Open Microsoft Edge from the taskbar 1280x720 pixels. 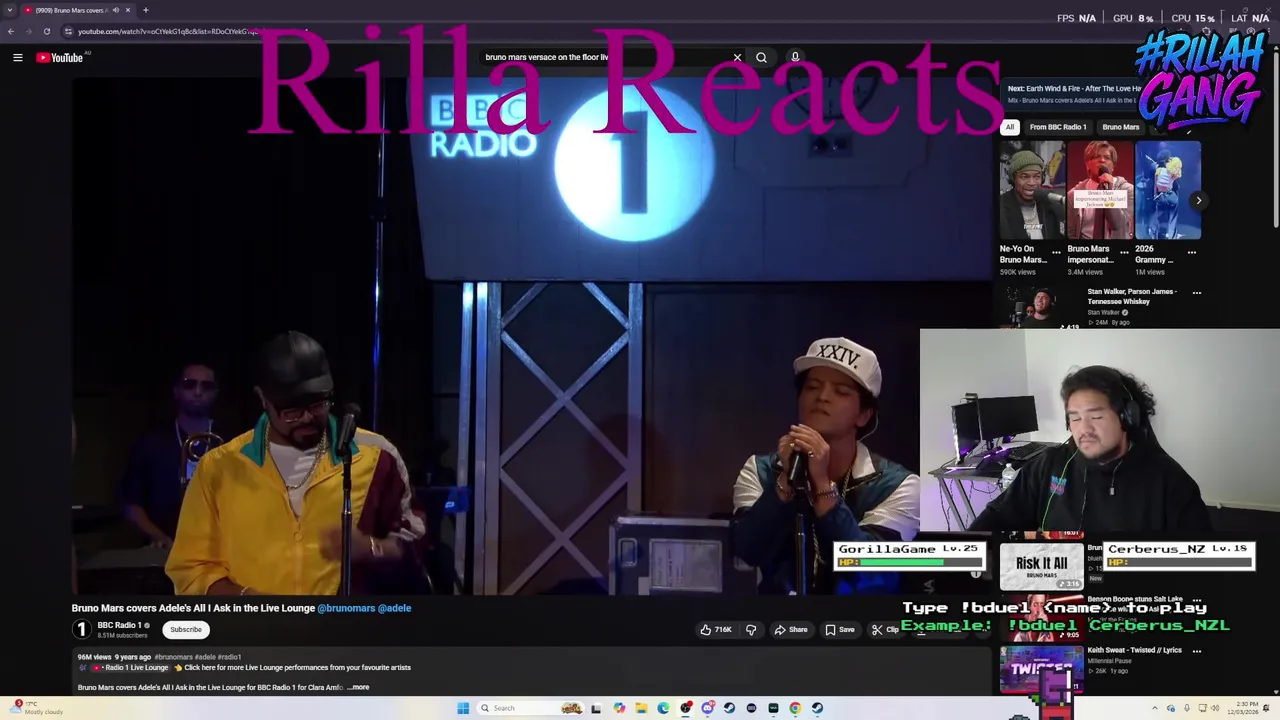point(663,708)
